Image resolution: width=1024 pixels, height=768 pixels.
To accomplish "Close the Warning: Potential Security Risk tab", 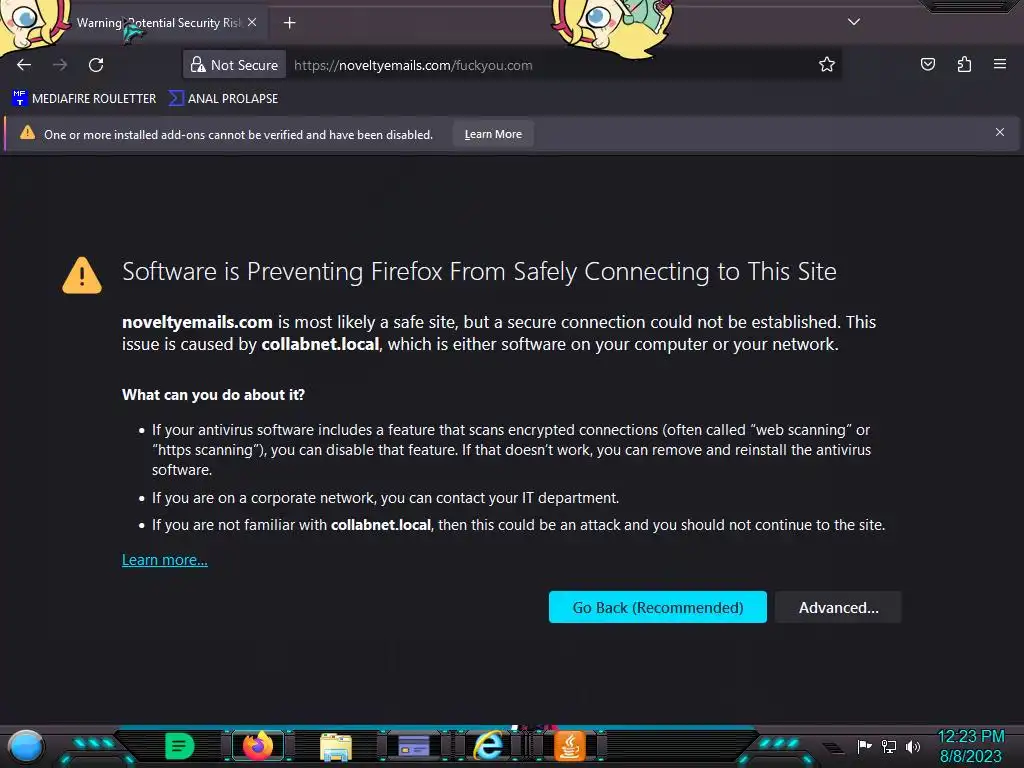I will point(252,22).
